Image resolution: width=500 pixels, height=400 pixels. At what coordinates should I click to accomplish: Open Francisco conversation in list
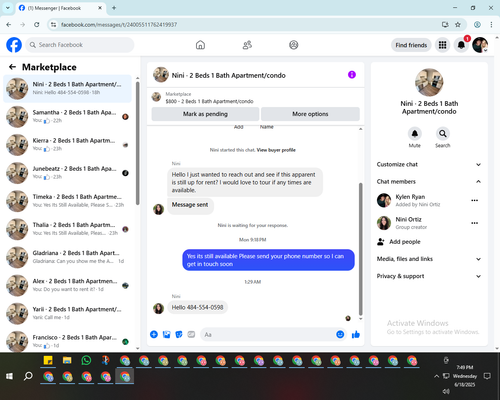click(x=67, y=341)
